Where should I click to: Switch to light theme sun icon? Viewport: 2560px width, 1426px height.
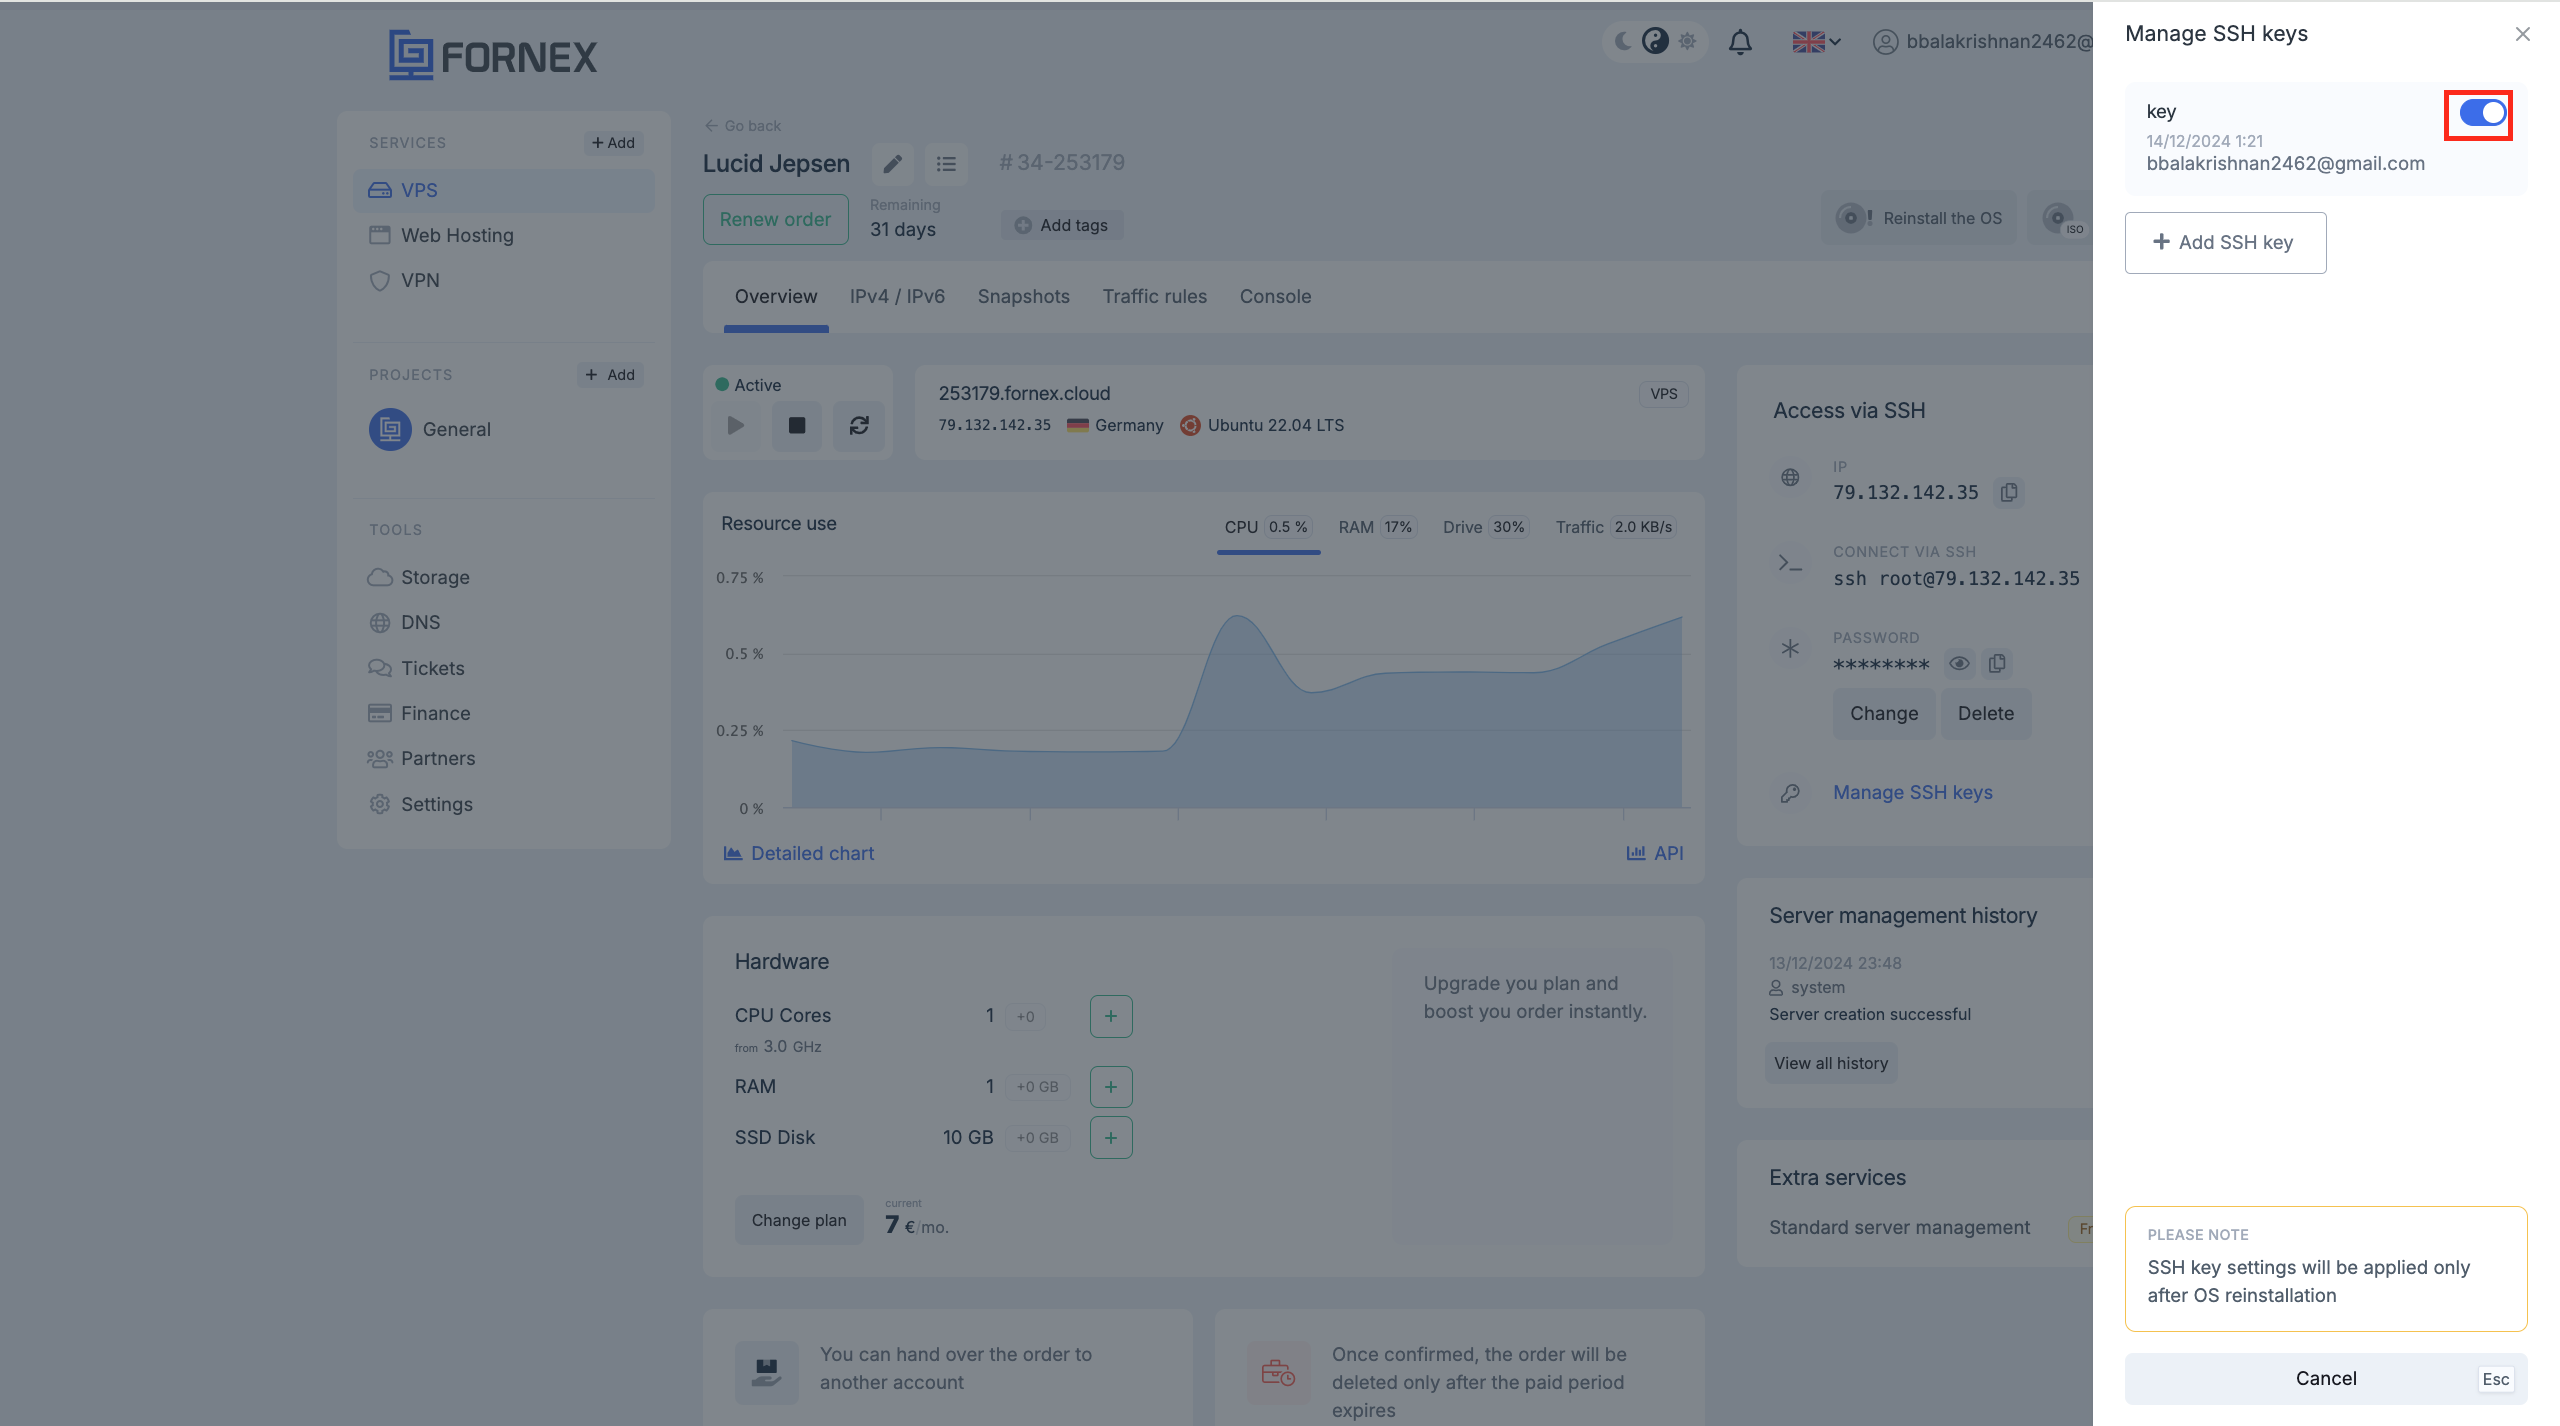tap(1688, 41)
